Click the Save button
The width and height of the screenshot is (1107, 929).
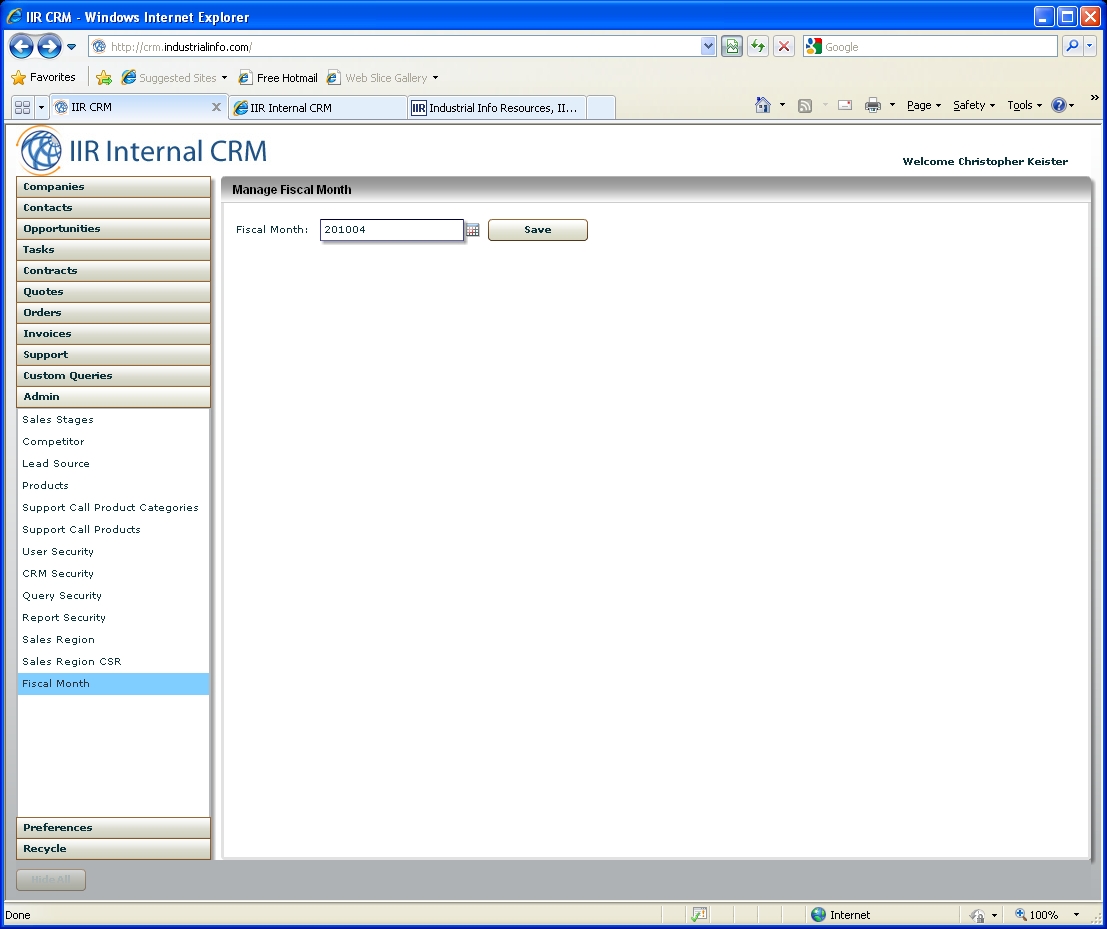[x=538, y=230]
